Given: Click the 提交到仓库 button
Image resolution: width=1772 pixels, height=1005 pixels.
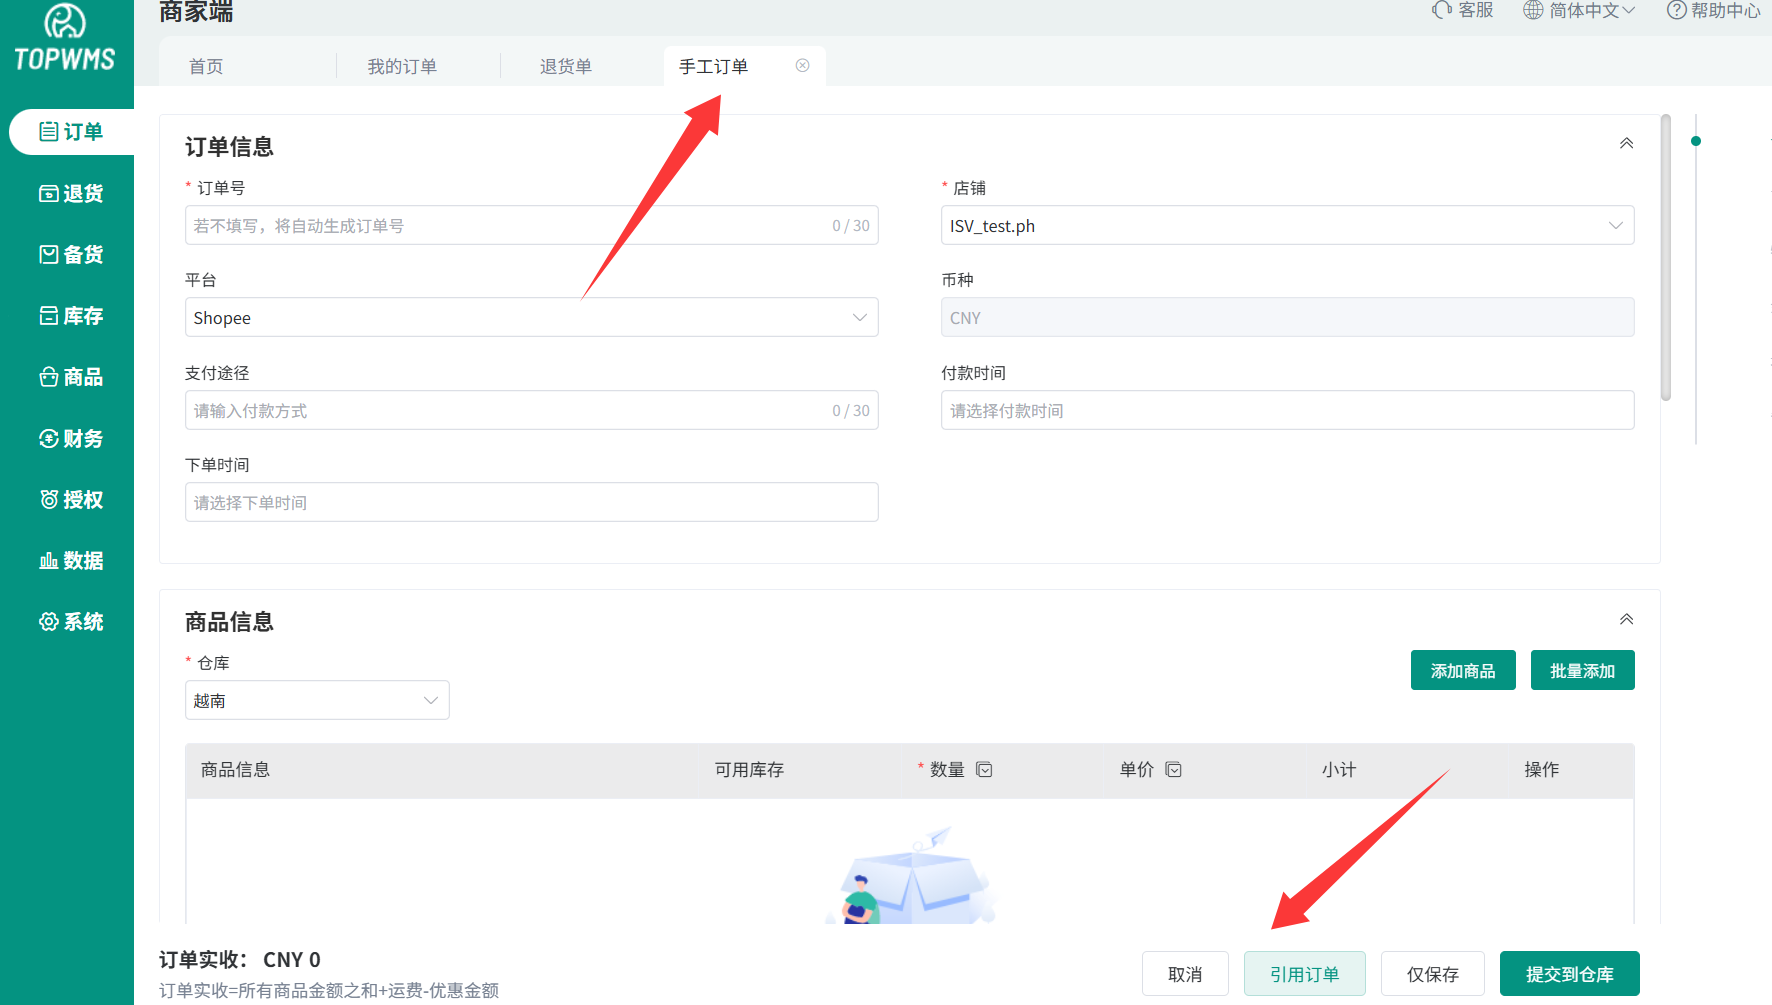Looking at the screenshot, I should click(x=1570, y=974).
